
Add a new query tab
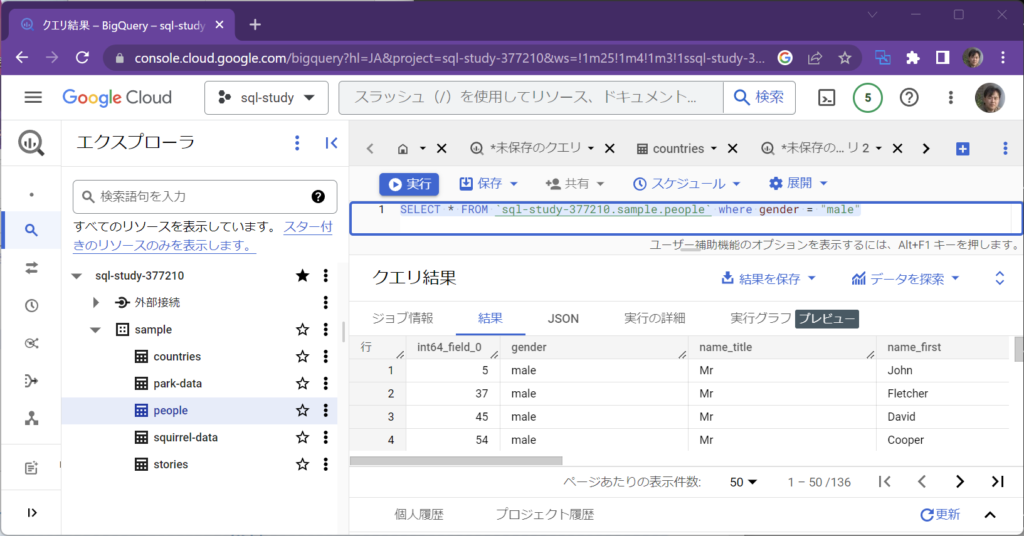click(963, 149)
